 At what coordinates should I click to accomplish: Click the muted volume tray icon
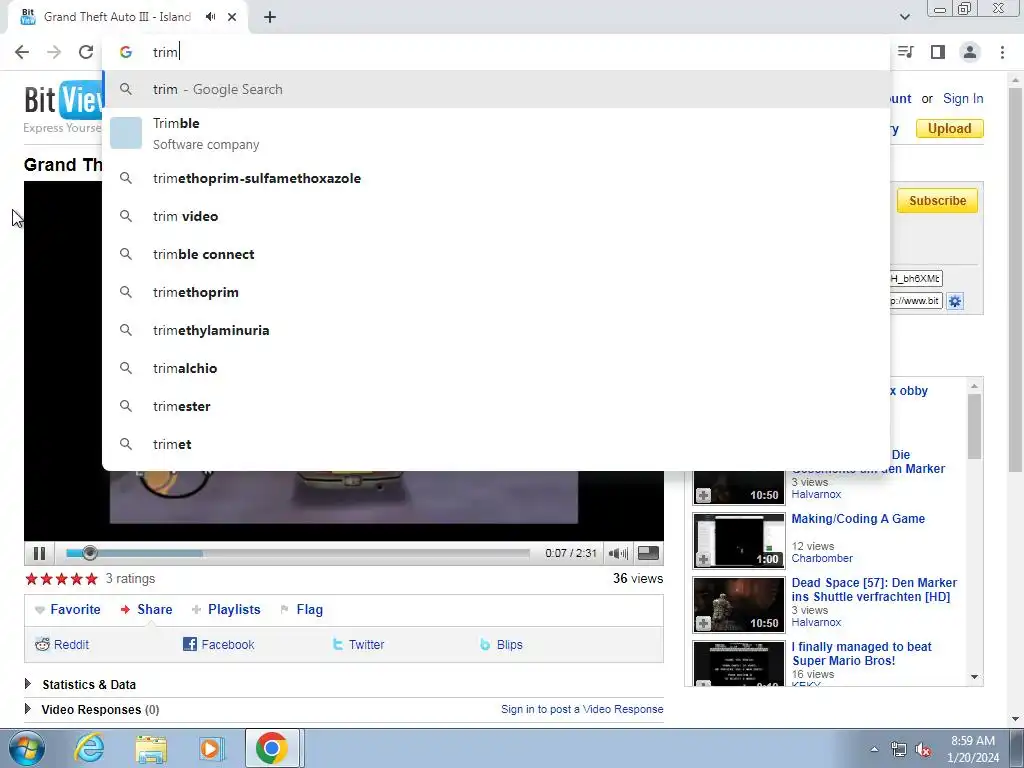click(923, 749)
